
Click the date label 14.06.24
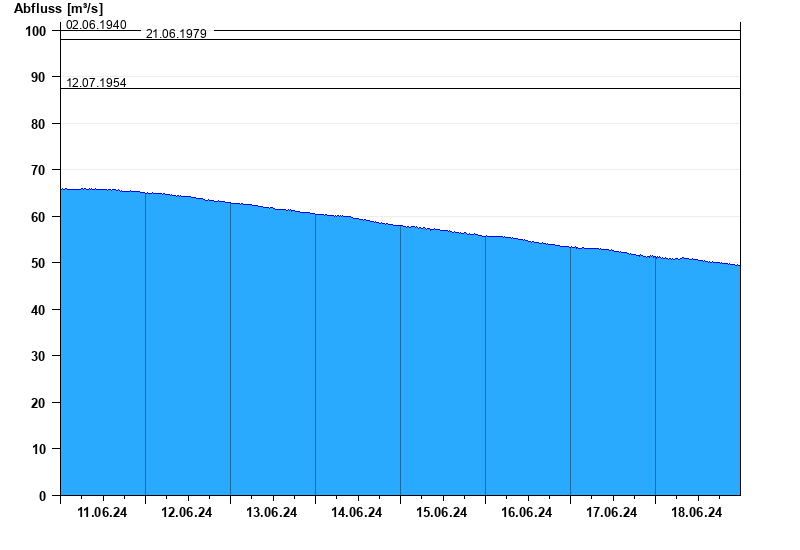(x=357, y=512)
